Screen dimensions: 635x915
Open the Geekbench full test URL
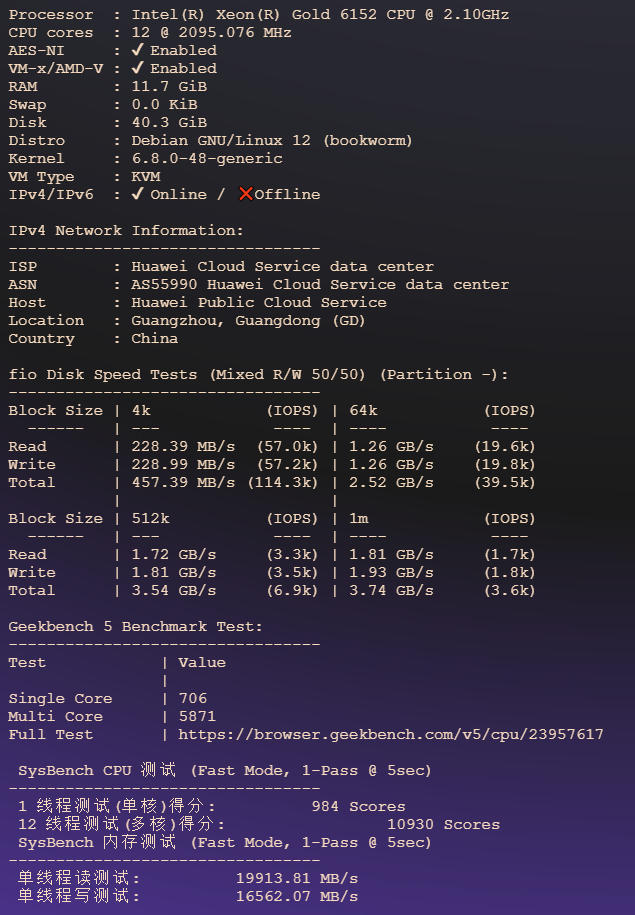tap(391, 734)
